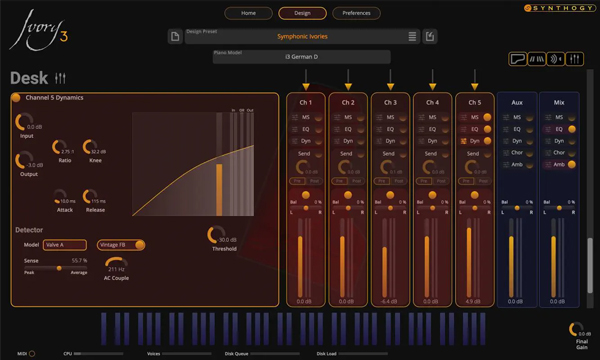The image size is (600, 360).
Task: Open the Desk mixer page icon
Action: pos(574,59)
